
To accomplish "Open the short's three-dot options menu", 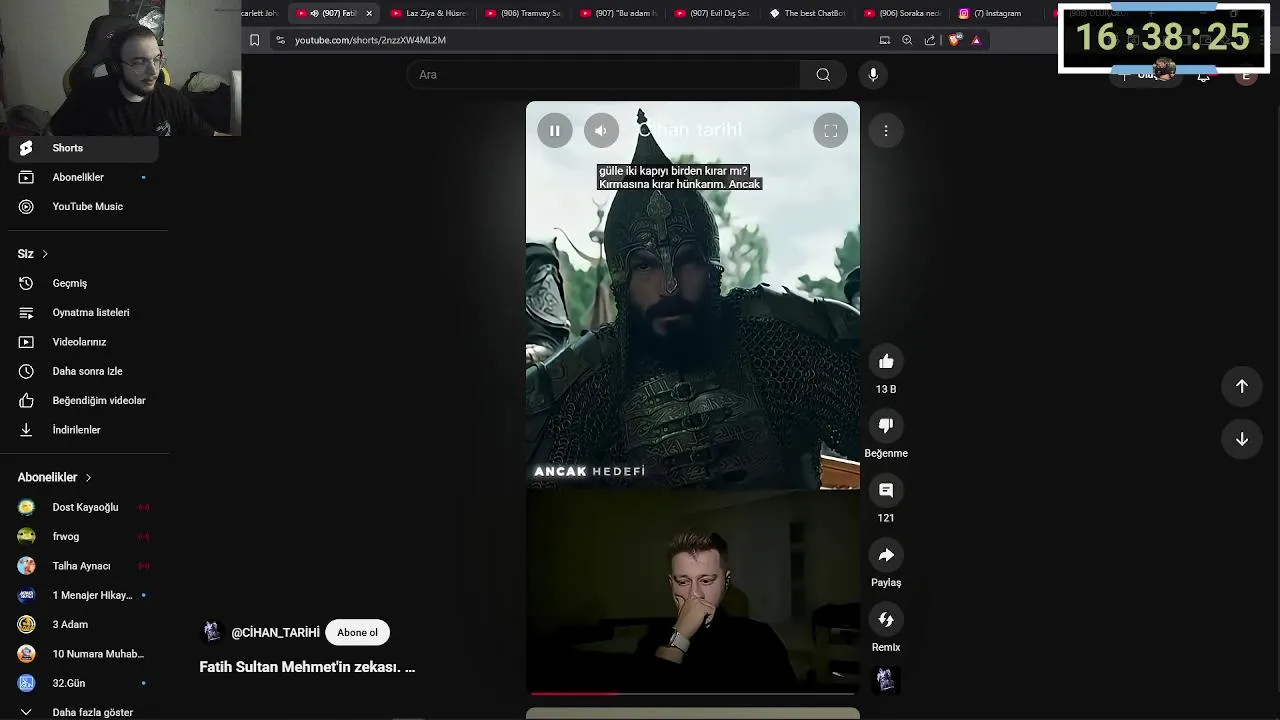I will pyautogui.click(x=886, y=131).
